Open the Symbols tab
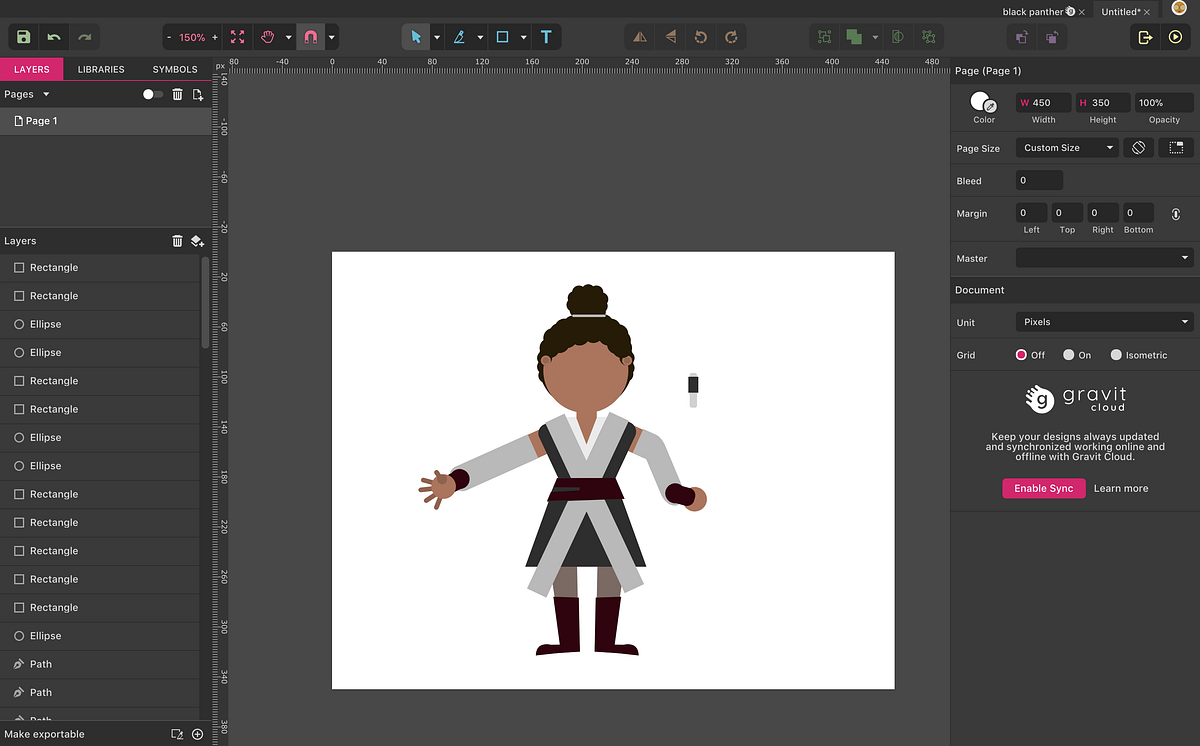The image size is (1200, 746). 175,69
